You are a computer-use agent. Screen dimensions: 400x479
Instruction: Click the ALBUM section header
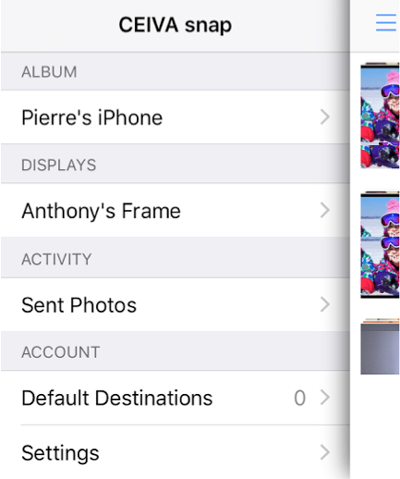pos(49,72)
